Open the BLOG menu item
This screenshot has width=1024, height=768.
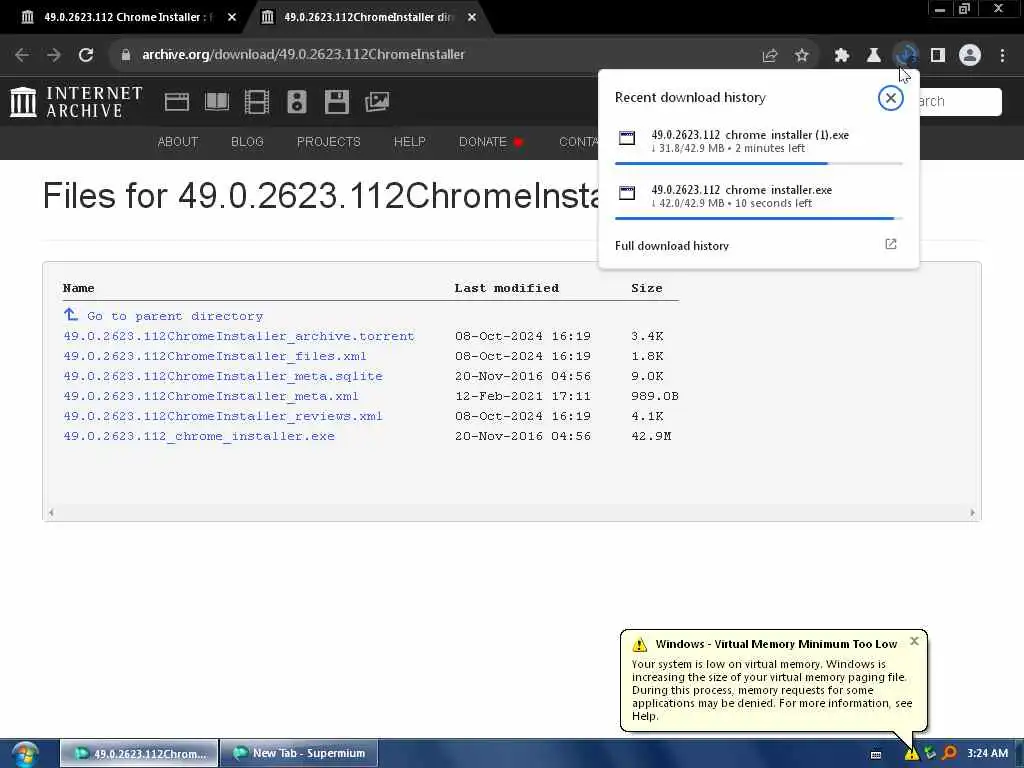click(x=247, y=142)
